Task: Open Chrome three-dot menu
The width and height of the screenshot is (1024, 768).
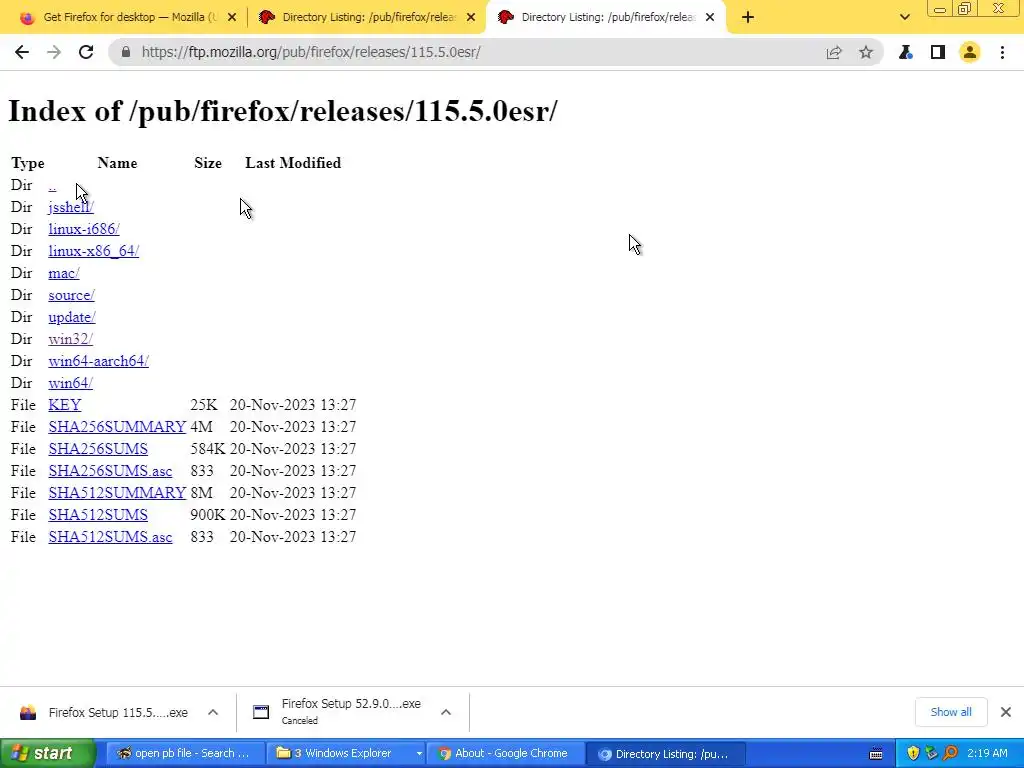Action: [1002, 52]
